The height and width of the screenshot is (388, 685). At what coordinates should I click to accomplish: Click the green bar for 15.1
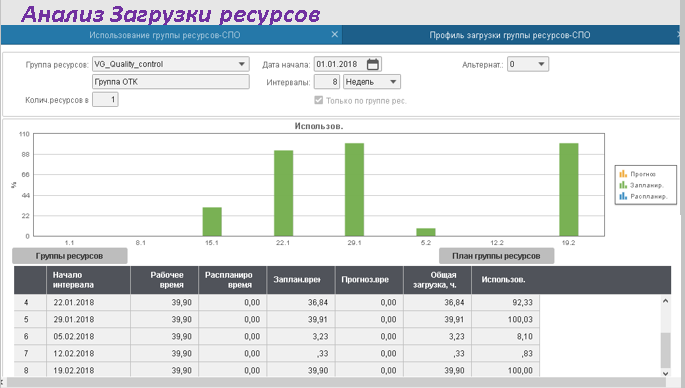(212, 222)
